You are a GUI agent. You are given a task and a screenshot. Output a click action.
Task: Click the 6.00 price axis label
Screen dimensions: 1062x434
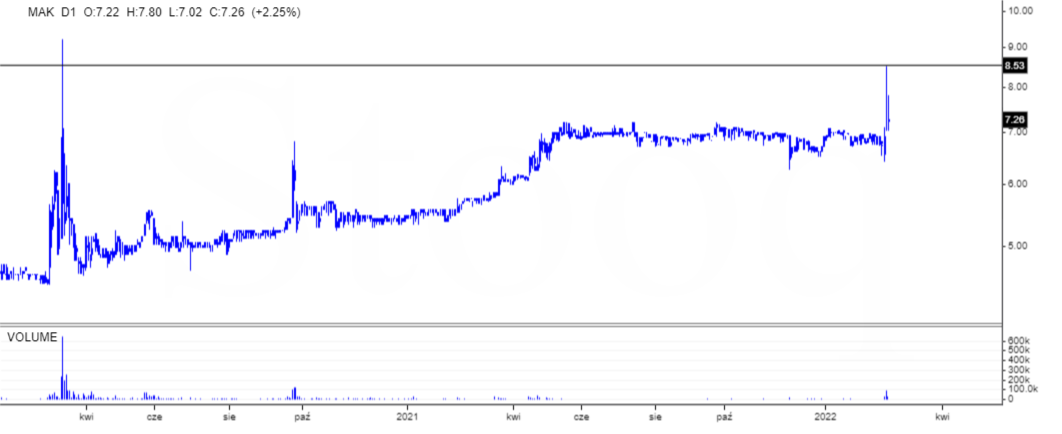coord(1017,184)
